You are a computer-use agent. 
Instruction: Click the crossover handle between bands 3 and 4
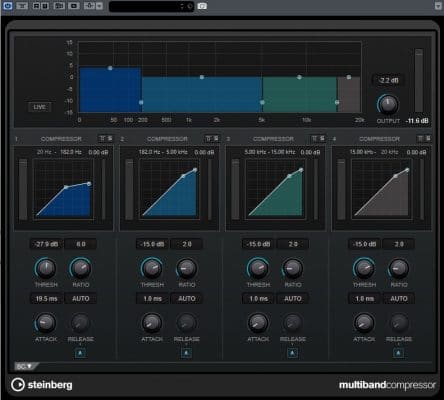pos(337,102)
